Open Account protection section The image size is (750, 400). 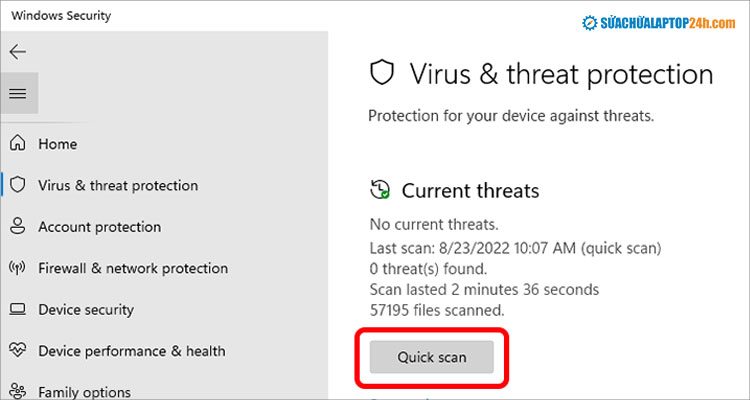pos(99,227)
